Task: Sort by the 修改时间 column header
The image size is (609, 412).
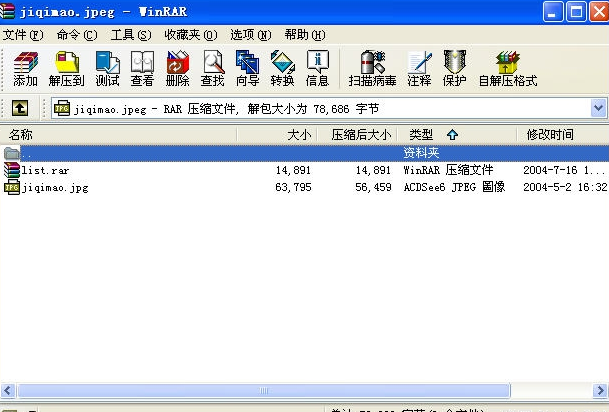Action: [563, 135]
